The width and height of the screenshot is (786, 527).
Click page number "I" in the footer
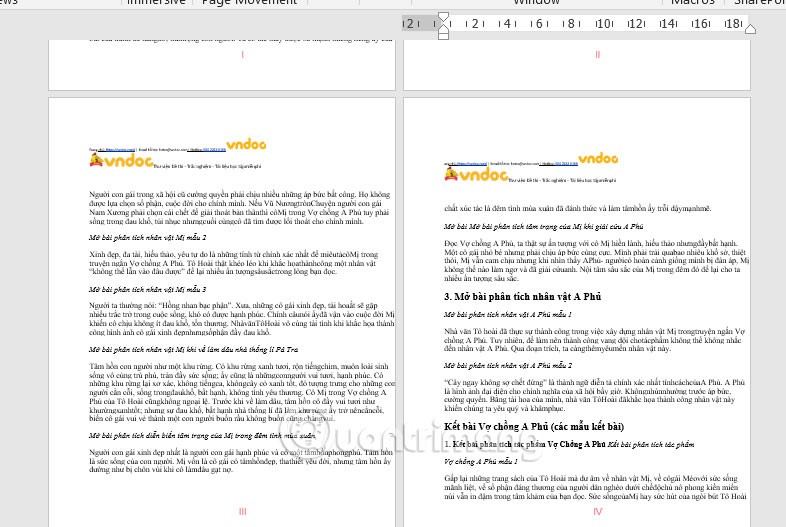(243, 55)
